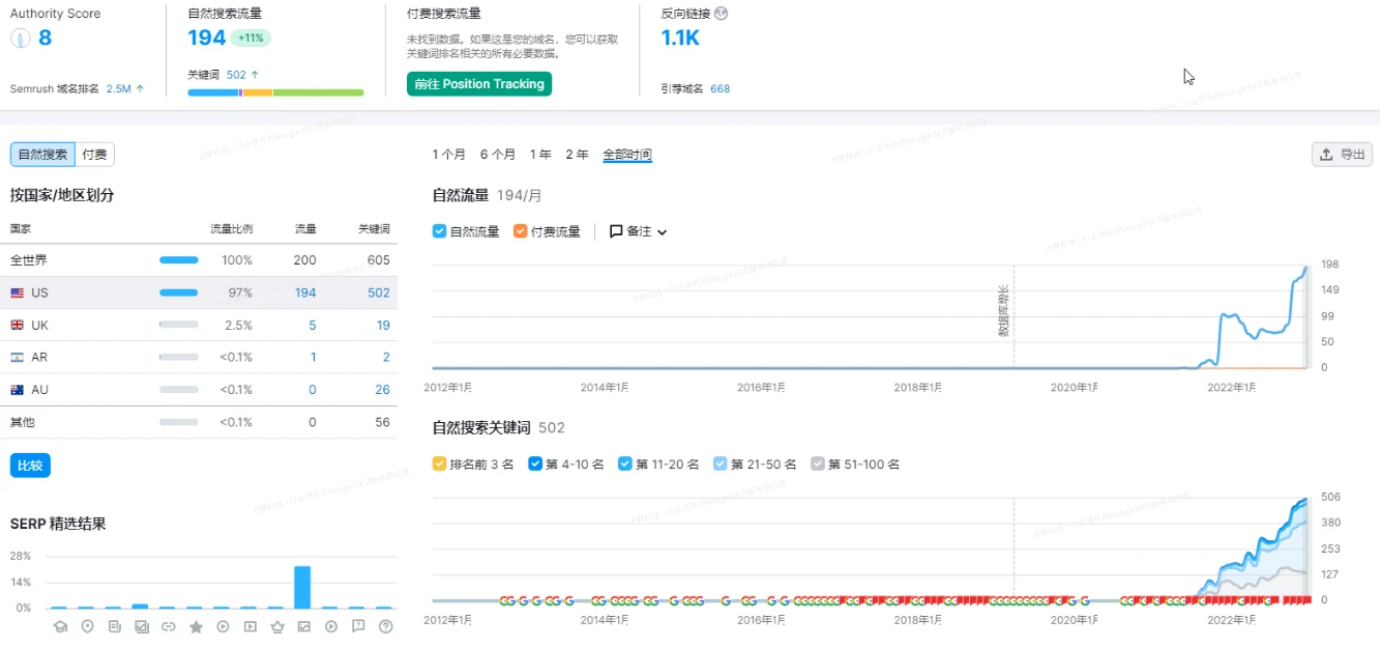Image resolution: width=1380 pixels, height=650 pixels.
Task: Toggle the 第 51-100 名 checkbox
Action: click(818, 464)
